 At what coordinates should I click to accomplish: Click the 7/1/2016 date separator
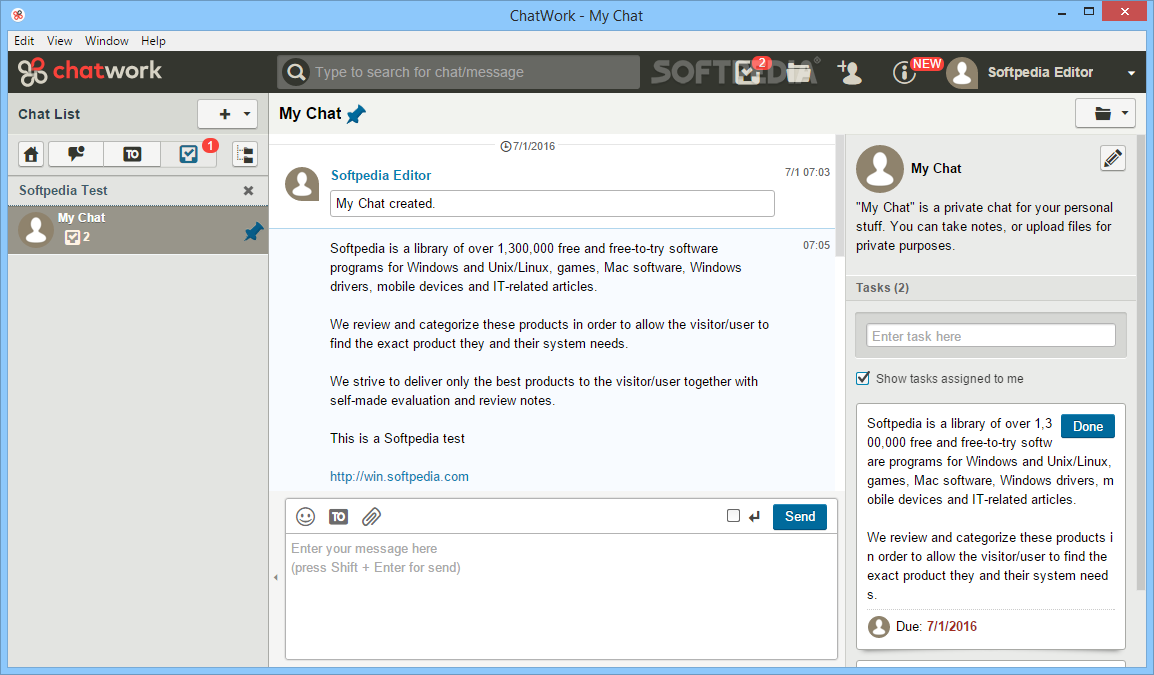[x=528, y=146]
